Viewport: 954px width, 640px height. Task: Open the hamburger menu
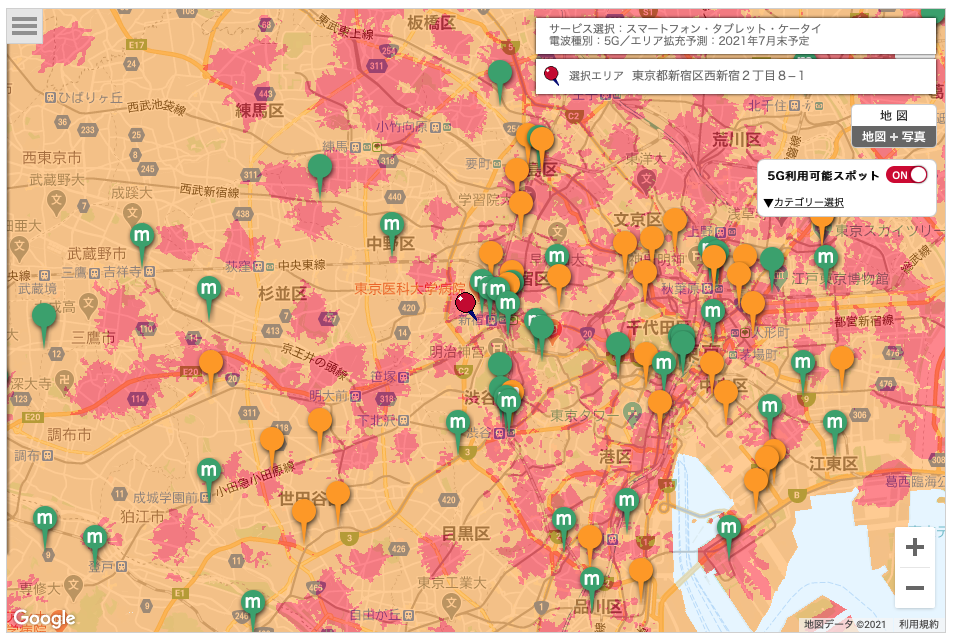point(24,26)
